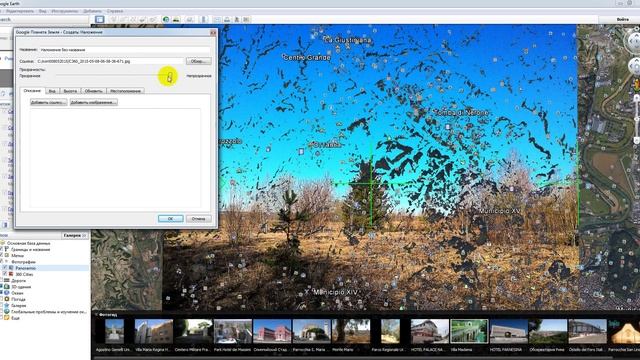Viewport: 640px width, 360px height.
Task: Open the Инструменты menu
Action: [65, 11]
